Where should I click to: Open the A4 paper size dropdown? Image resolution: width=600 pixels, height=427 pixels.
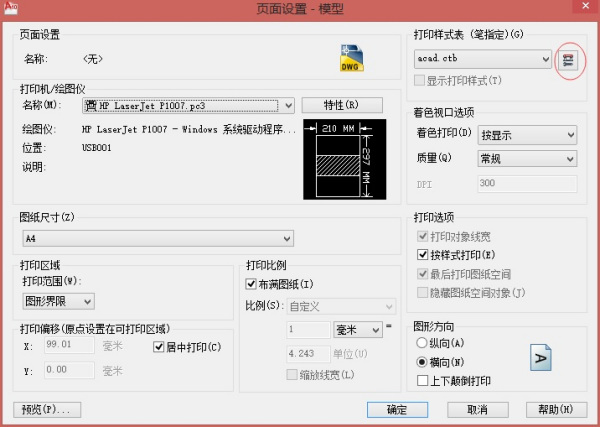[158, 239]
